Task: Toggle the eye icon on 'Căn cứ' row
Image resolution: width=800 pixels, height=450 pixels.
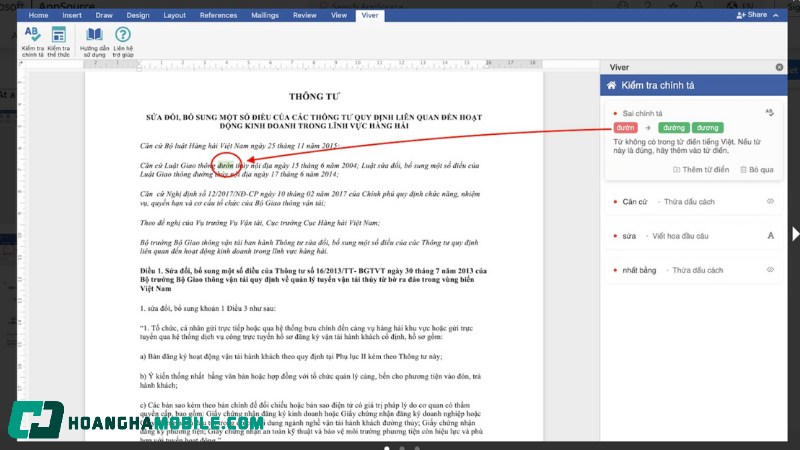Action: pyautogui.click(x=770, y=202)
